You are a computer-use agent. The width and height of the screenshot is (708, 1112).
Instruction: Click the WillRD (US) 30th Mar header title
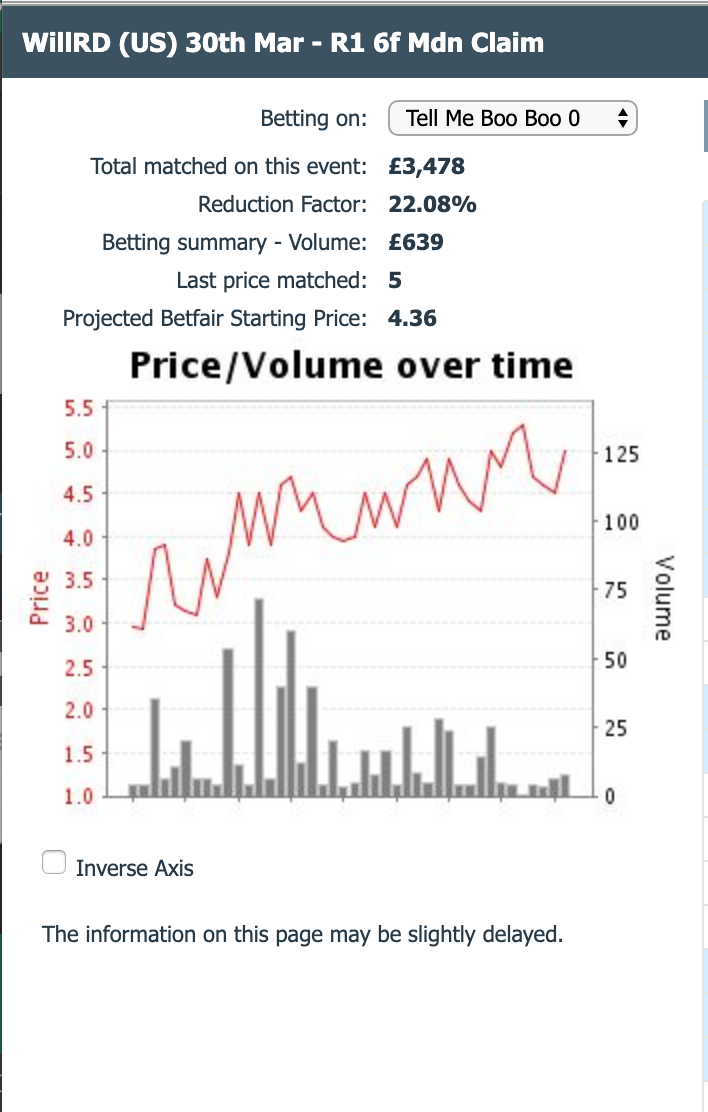[283, 43]
